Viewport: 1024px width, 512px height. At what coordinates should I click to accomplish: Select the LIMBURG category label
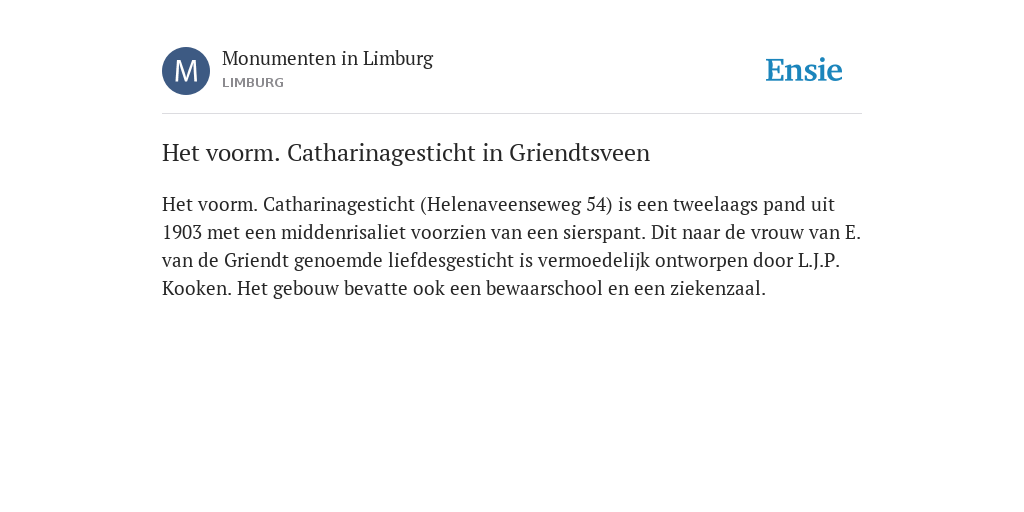[x=253, y=83]
